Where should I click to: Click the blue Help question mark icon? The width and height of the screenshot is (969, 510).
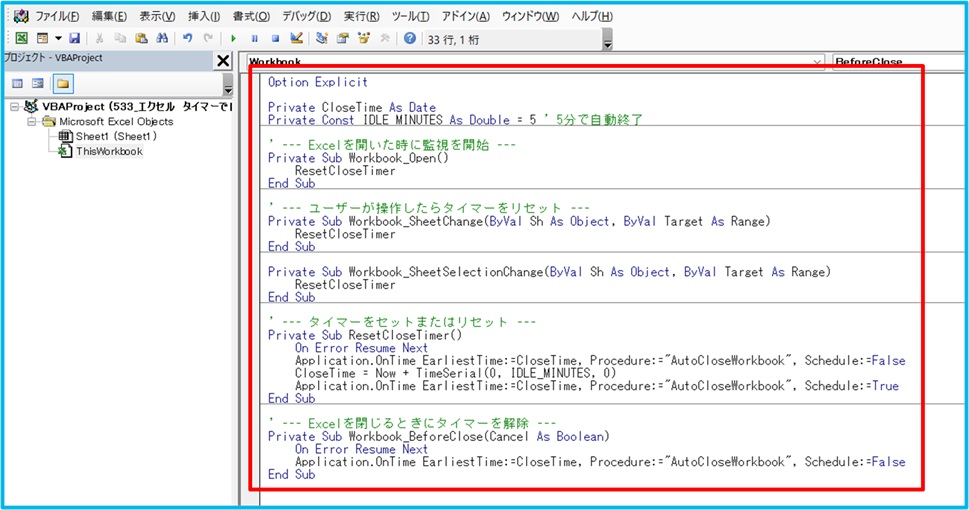[x=410, y=38]
